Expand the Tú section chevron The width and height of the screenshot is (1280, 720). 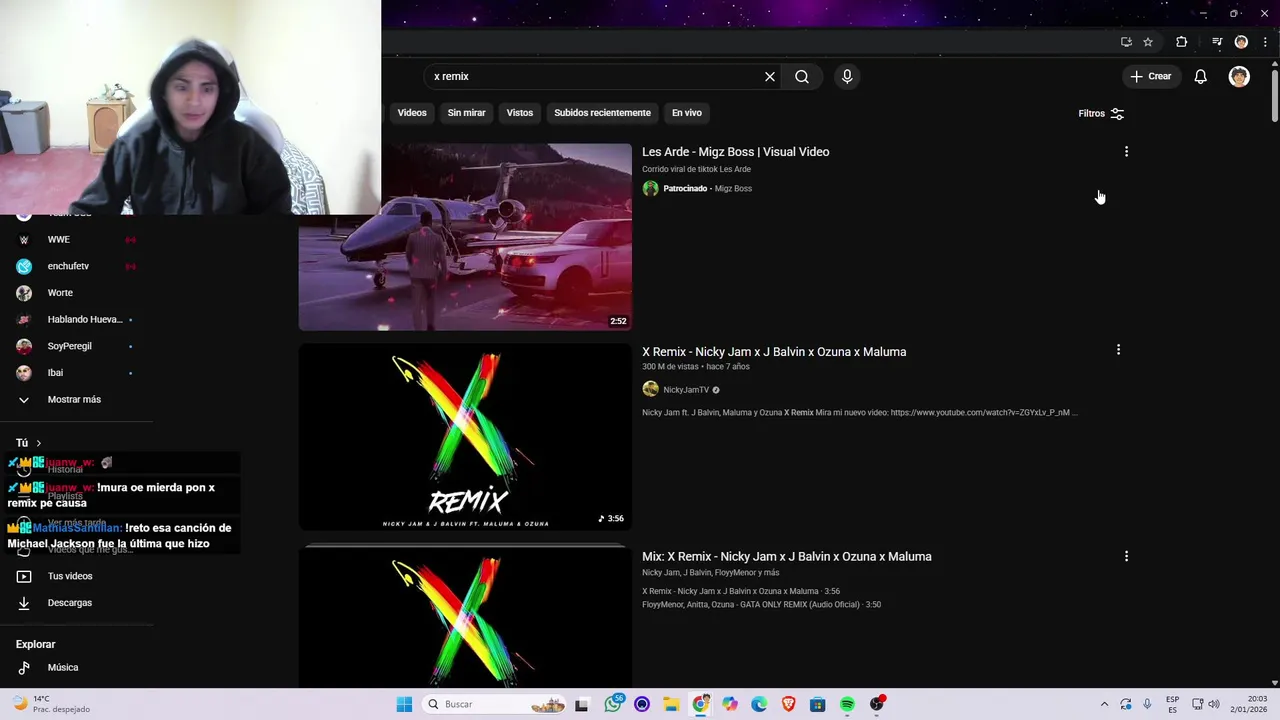coord(39,443)
